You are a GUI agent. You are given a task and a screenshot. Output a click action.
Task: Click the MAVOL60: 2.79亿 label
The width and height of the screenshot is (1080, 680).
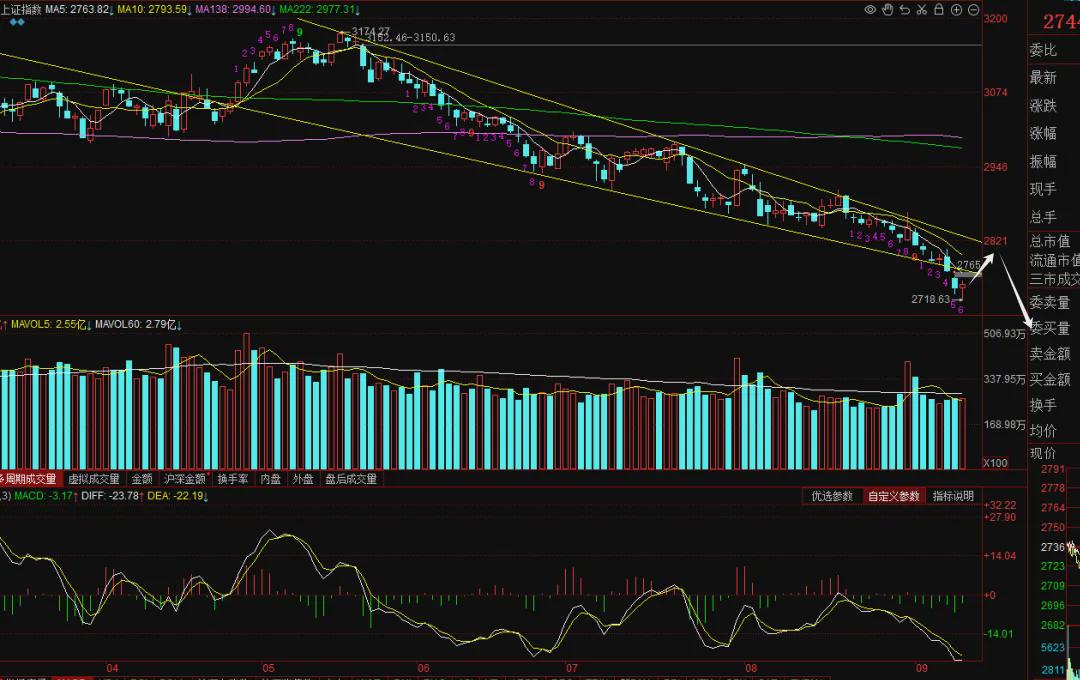pyautogui.click(x=138, y=324)
